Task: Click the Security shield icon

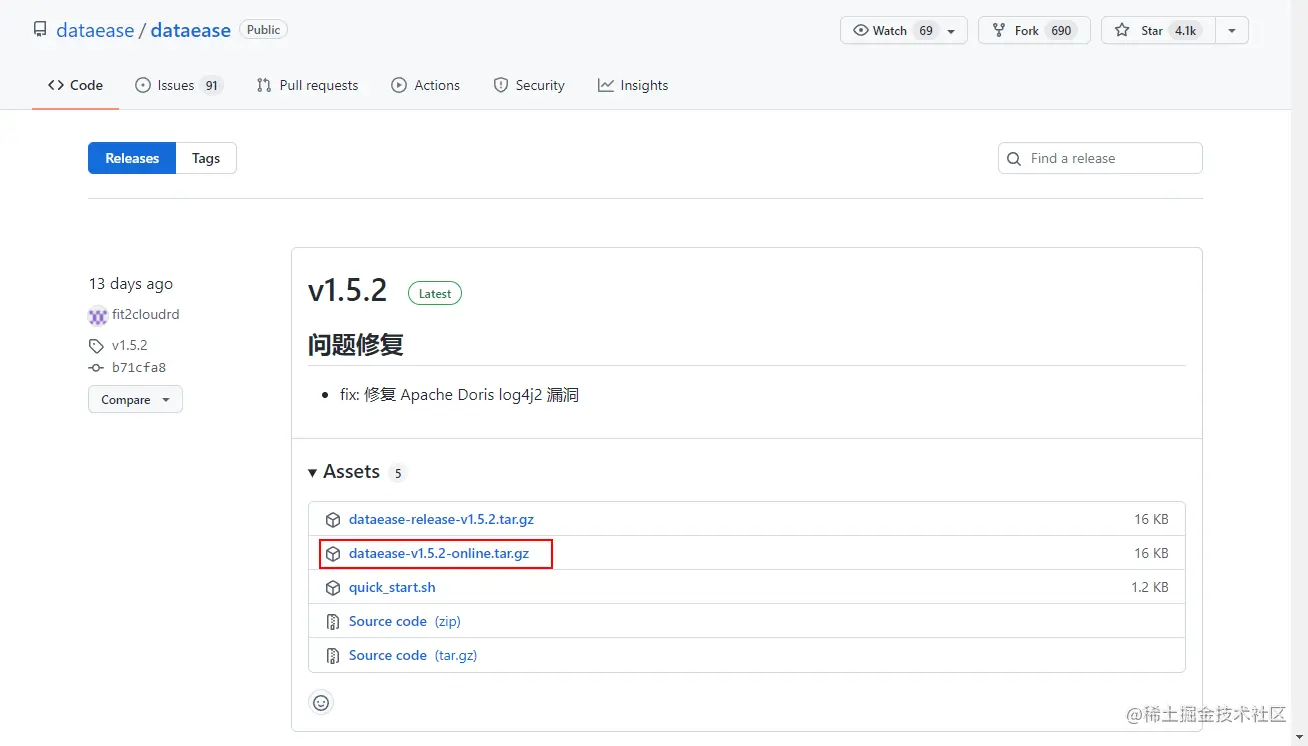Action: tap(501, 85)
